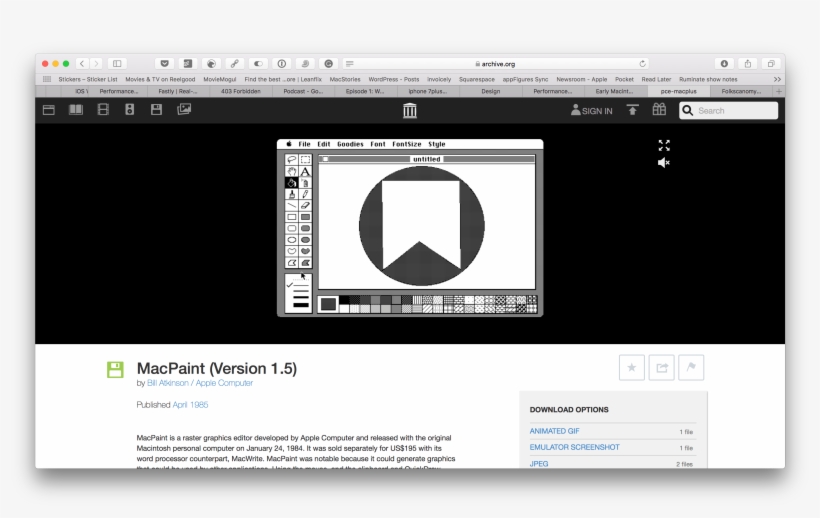Show more bookmarks with the chevron
Screen dimensions: 820x518
tap(777, 79)
